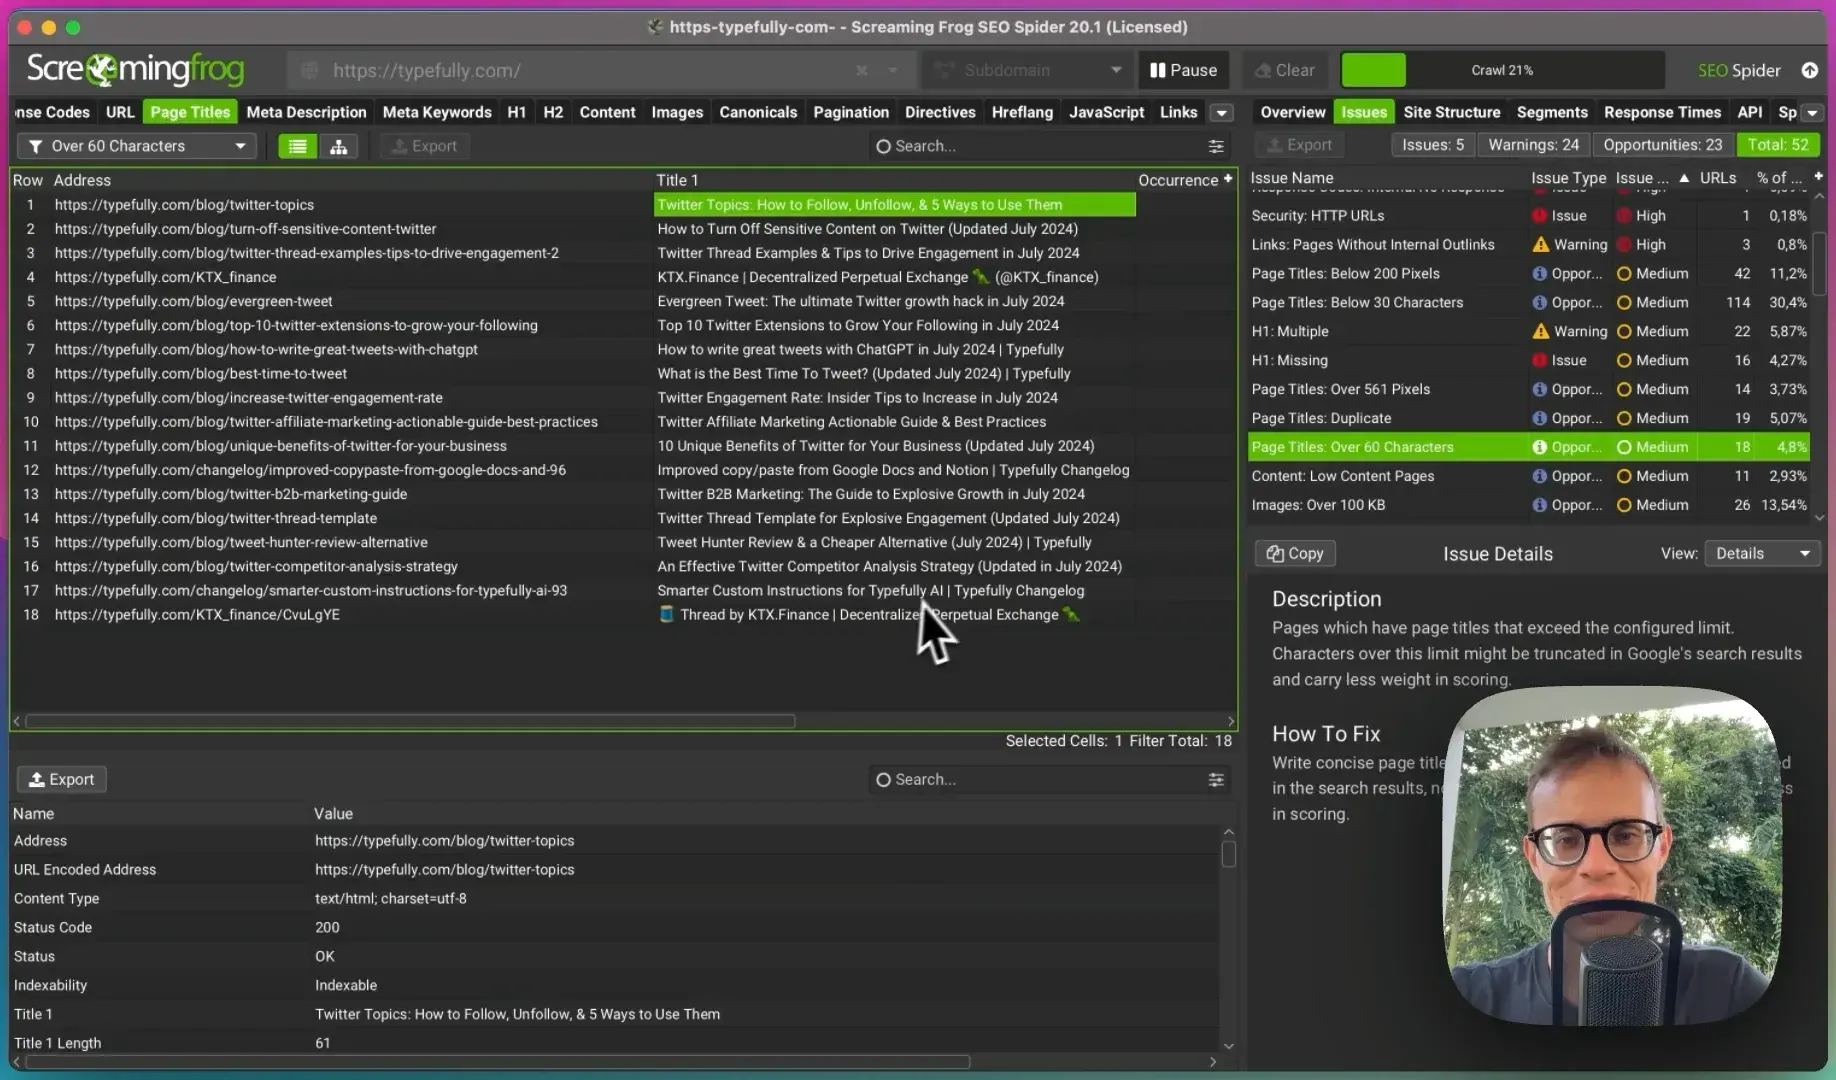Click the search magnifier in top search box
The width and height of the screenshot is (1836, 1080).
coord(883,146)
